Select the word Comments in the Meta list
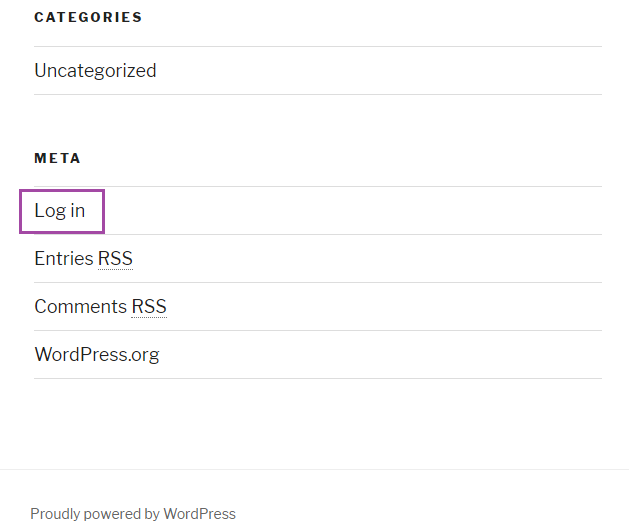Screen dimensions: 629x527 (x=81, y=307)
